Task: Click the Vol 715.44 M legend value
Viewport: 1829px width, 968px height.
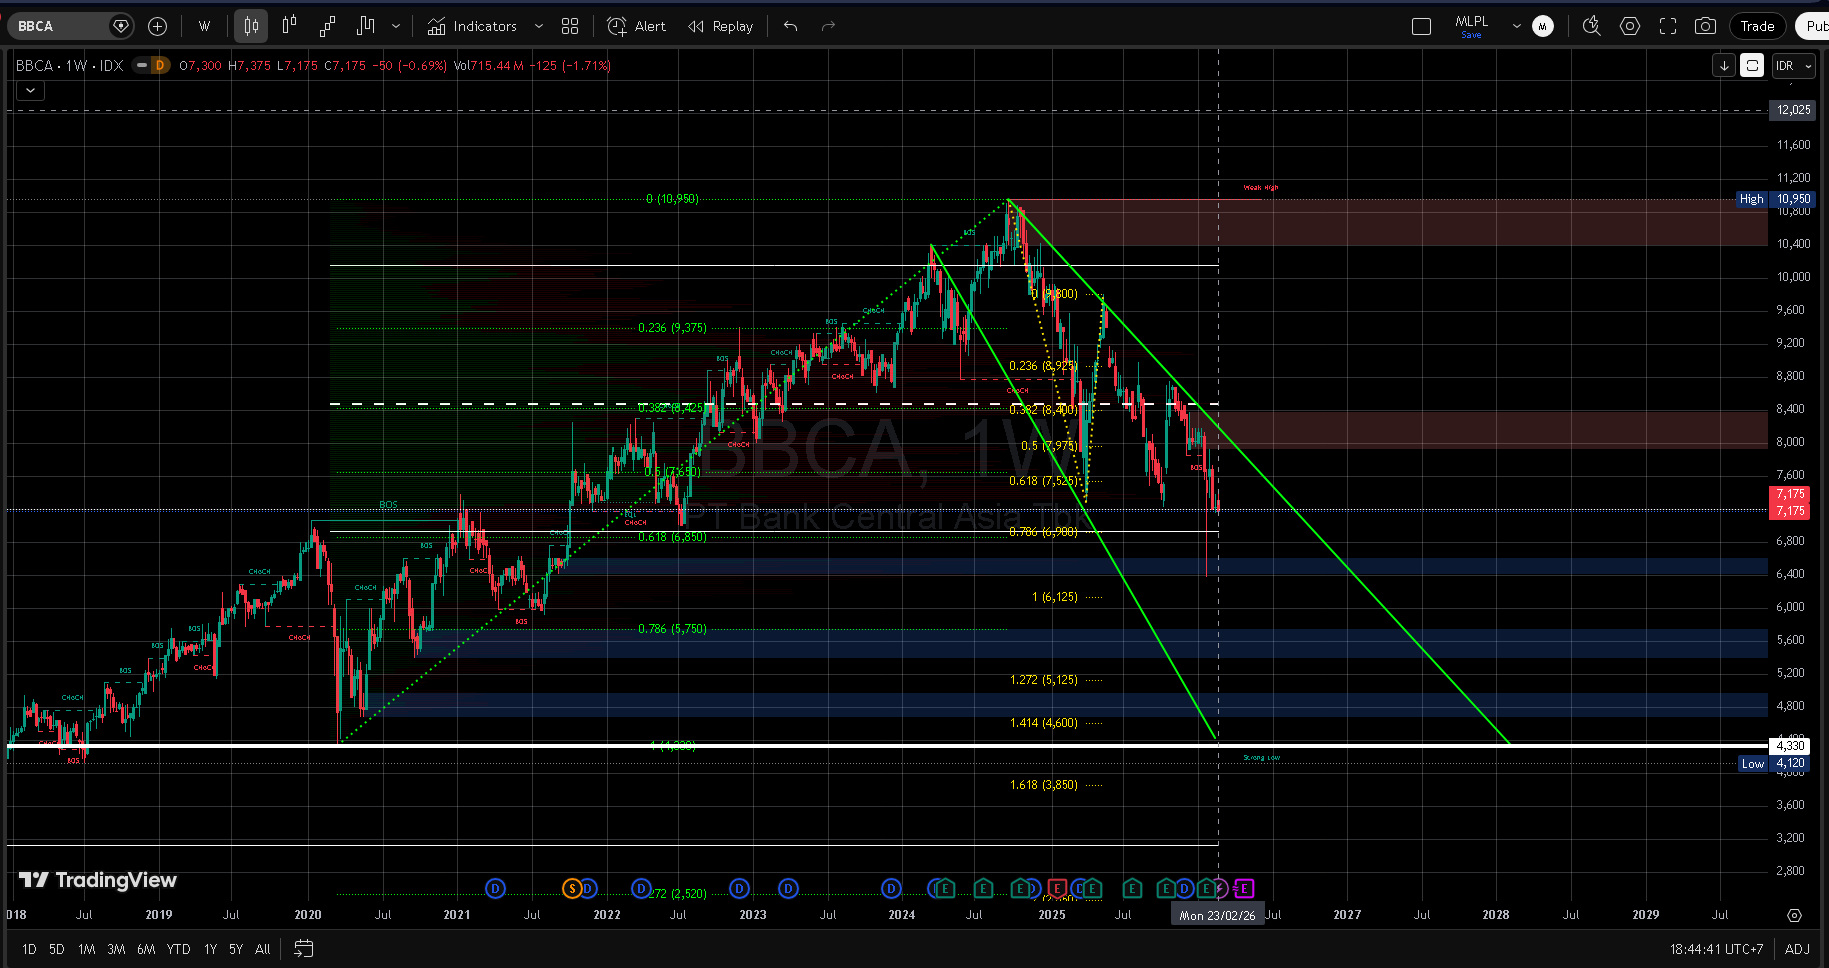Action: (489, 66)
